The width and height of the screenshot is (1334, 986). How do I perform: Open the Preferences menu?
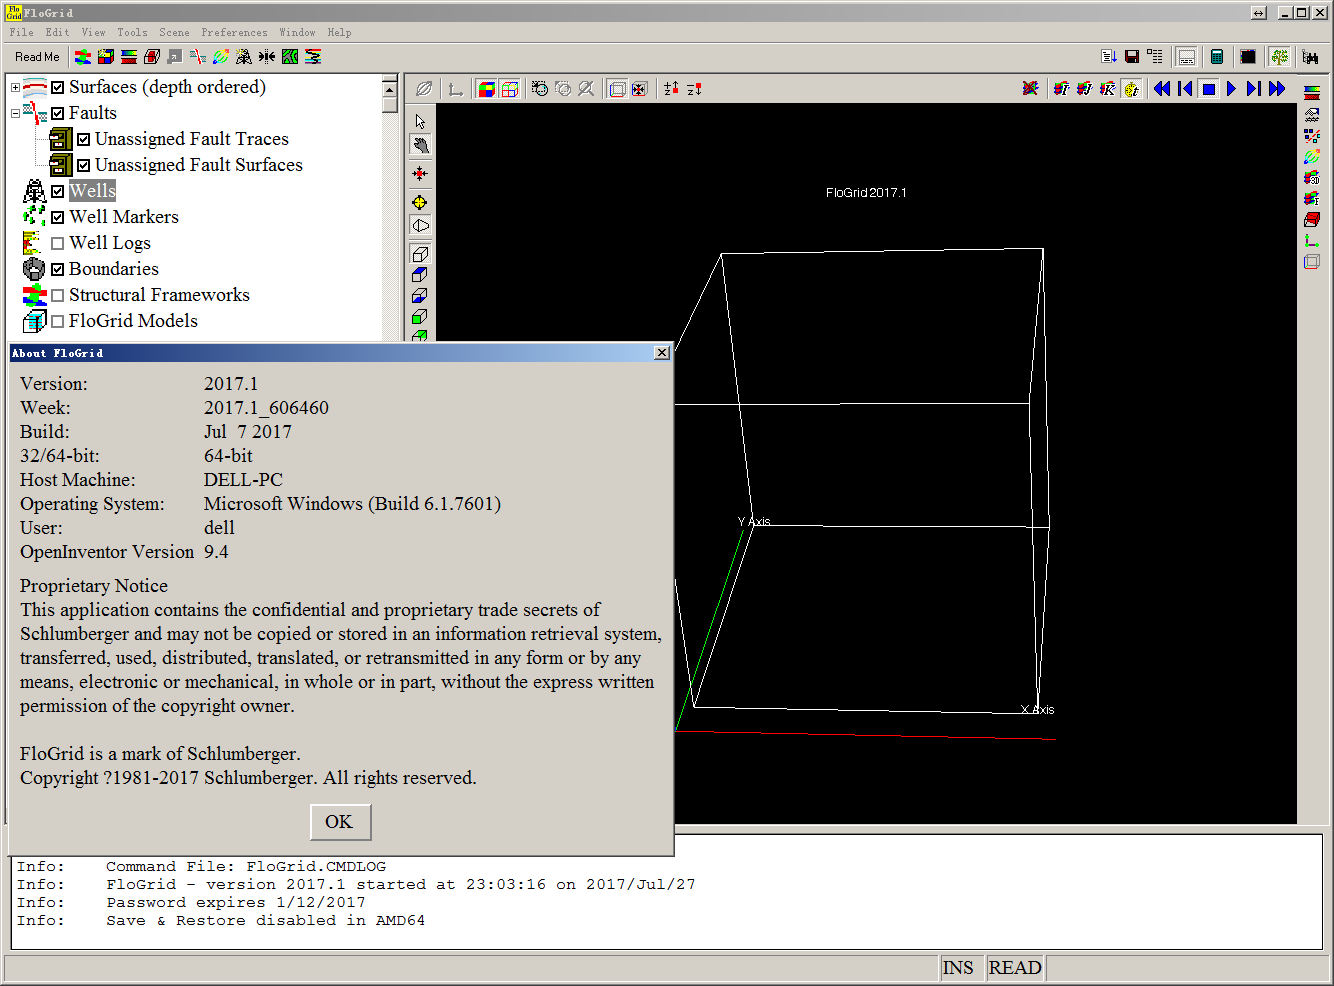234,32
